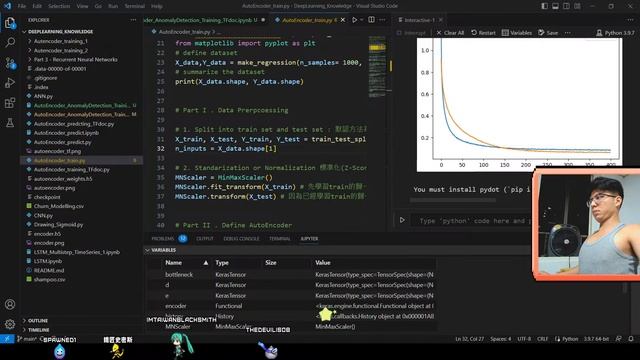Click the remote window status bar icon
640x360 pixels.
[x=7, y=339]
